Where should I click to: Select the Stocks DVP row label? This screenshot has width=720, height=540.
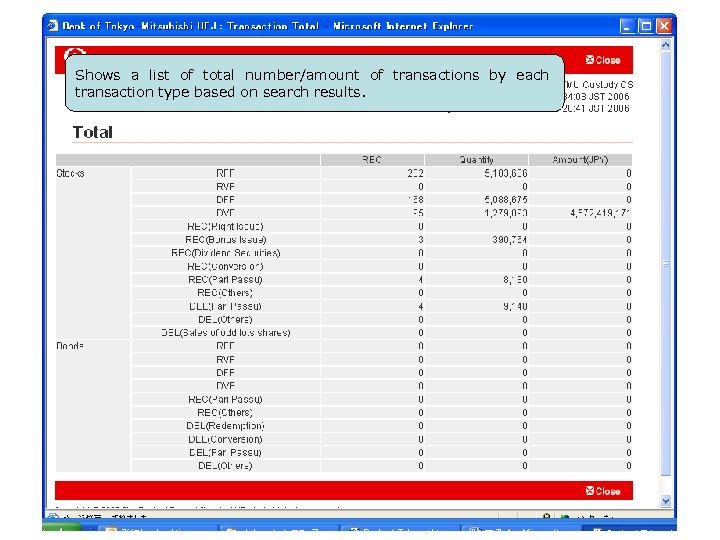pos(225,213)
